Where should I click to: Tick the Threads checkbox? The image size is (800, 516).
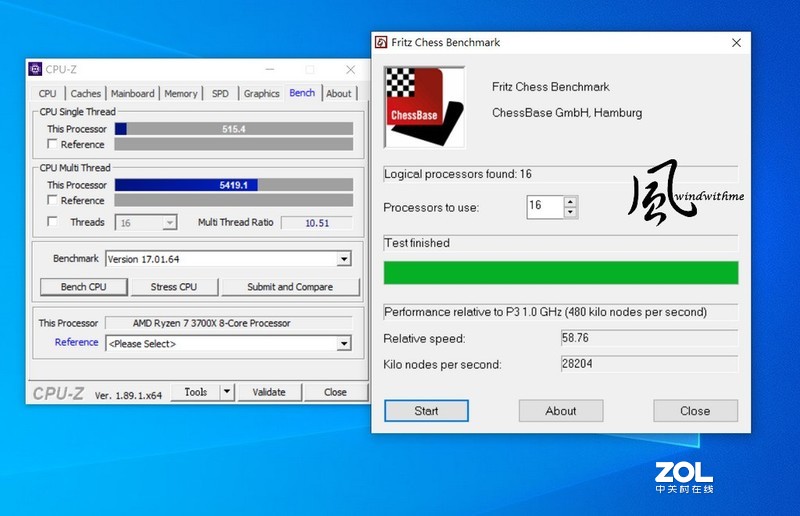coord(52,222)
